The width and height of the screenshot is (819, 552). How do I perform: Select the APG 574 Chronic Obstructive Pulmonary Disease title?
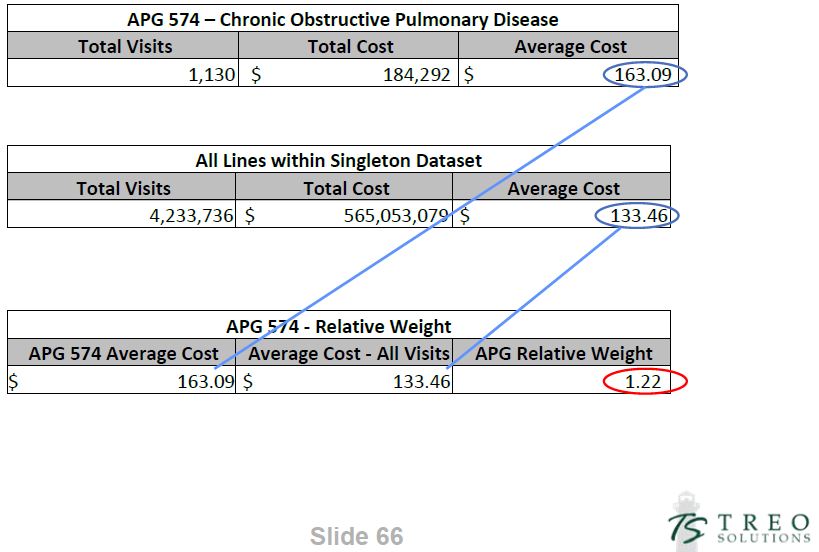pos(343,19)
